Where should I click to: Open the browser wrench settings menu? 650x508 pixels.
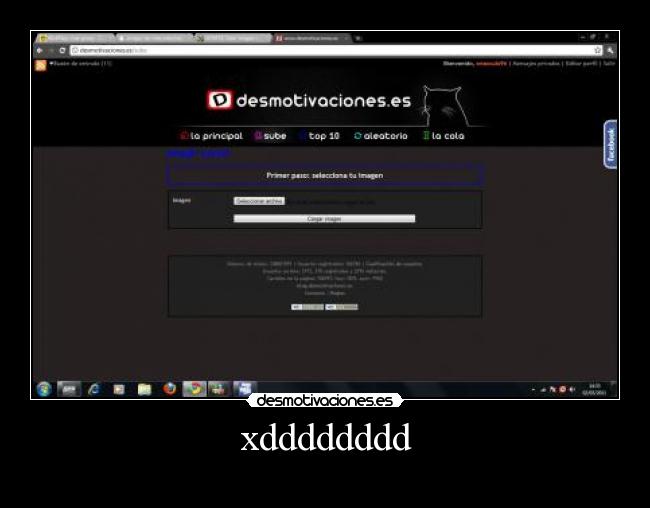click(x=610, y=50)
